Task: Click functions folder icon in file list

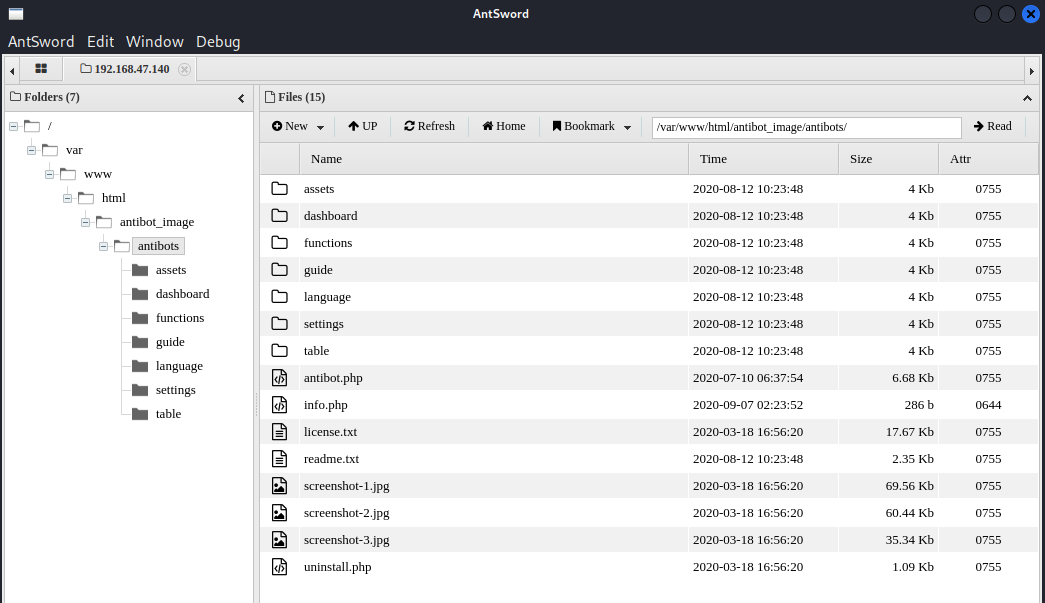Action: point(279,243)
